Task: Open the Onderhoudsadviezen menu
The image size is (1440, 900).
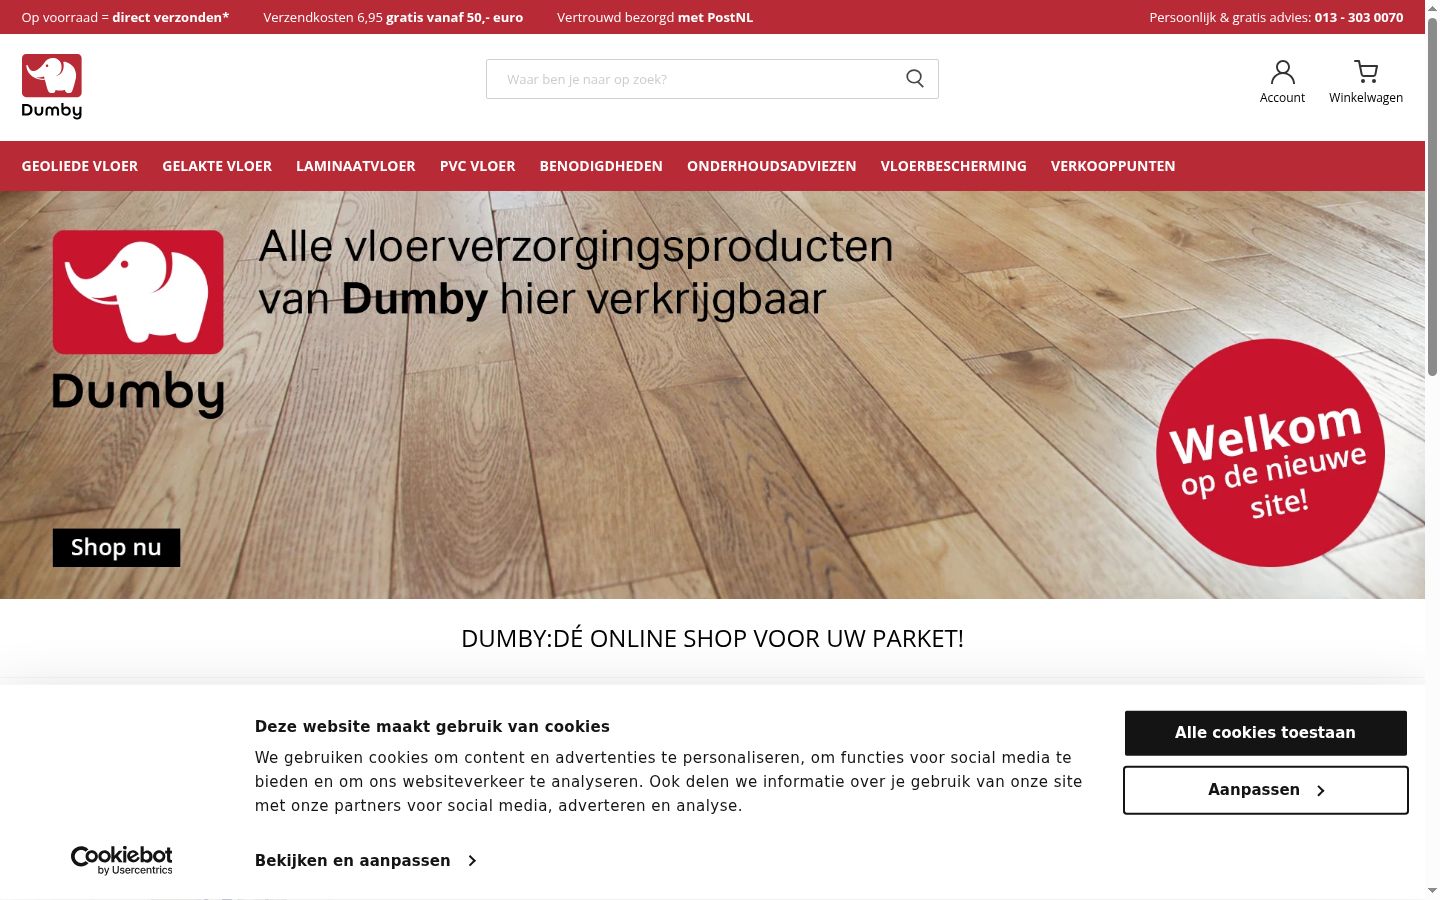Action: (x=772, y=166)
